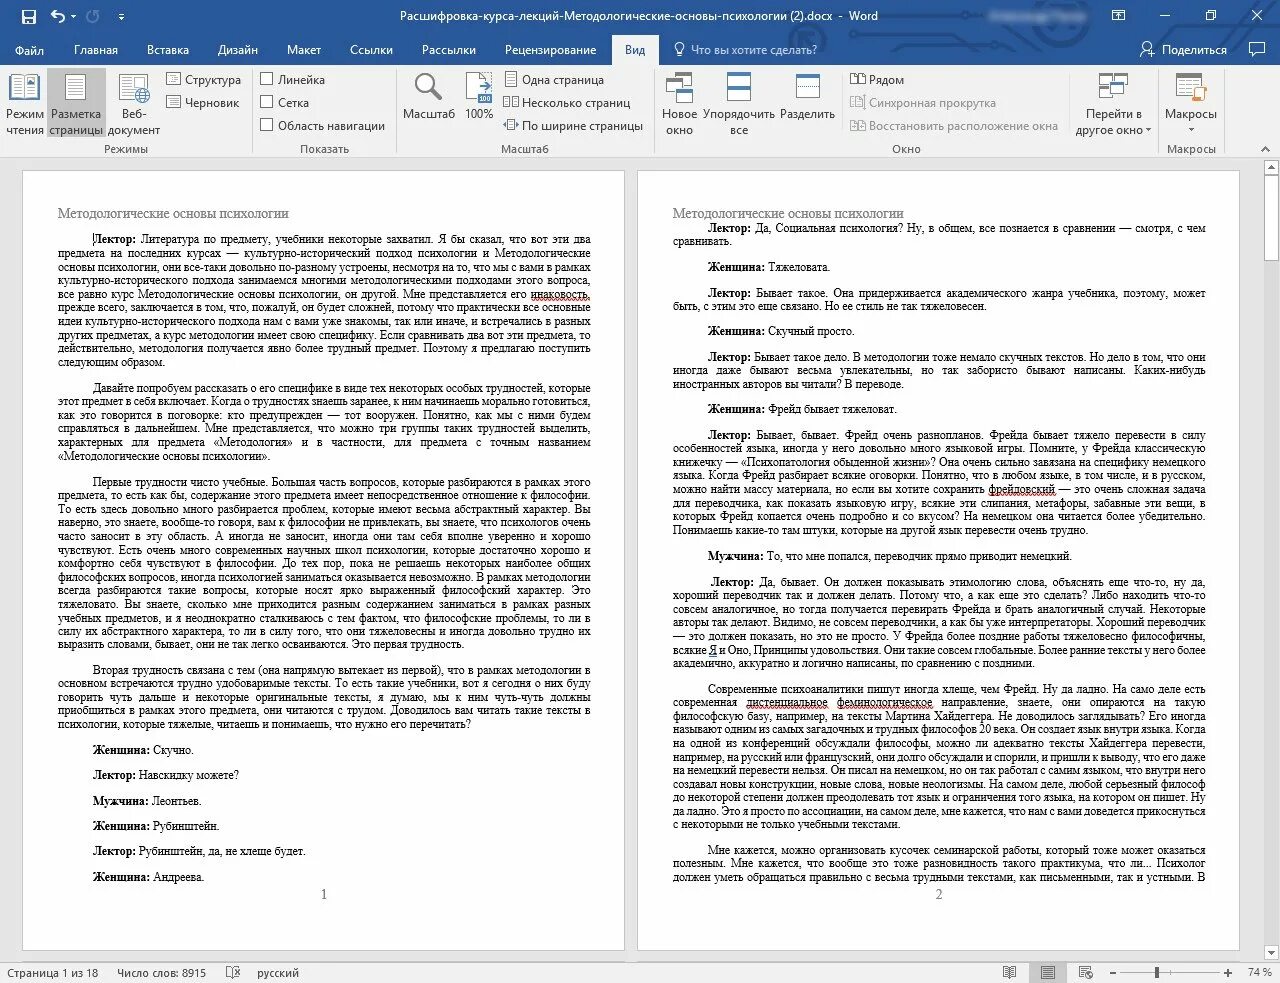Switch to the Рецензирование tab
This screenshot has height=983, width=1280.
click(x=550, y=50)
